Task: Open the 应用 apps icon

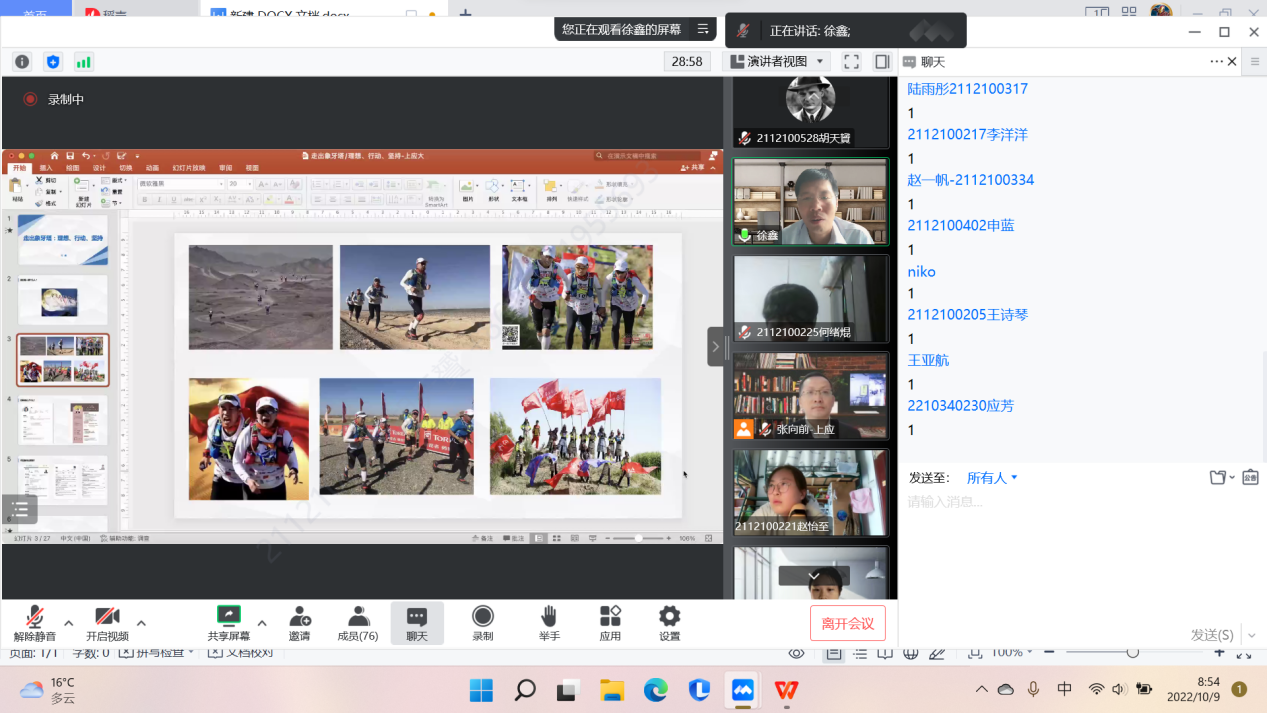Action: point(610,623)
